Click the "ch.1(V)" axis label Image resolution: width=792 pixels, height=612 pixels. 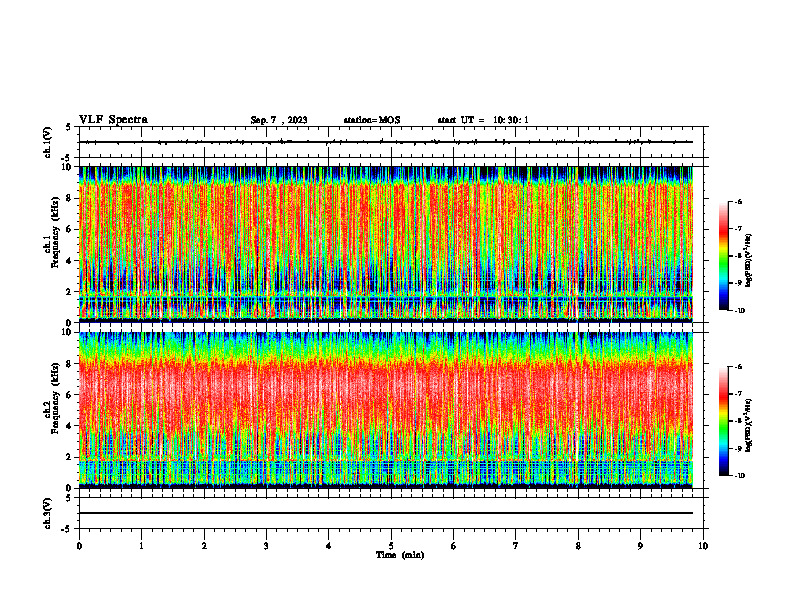point(48,142)
